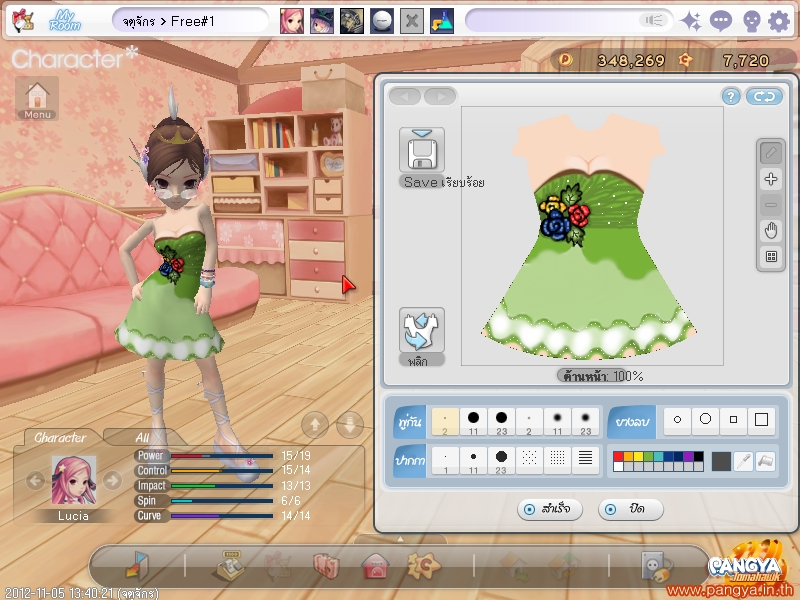800x600 pixels.
Task: Show next character with right arrow
Action: coord(112,481)
